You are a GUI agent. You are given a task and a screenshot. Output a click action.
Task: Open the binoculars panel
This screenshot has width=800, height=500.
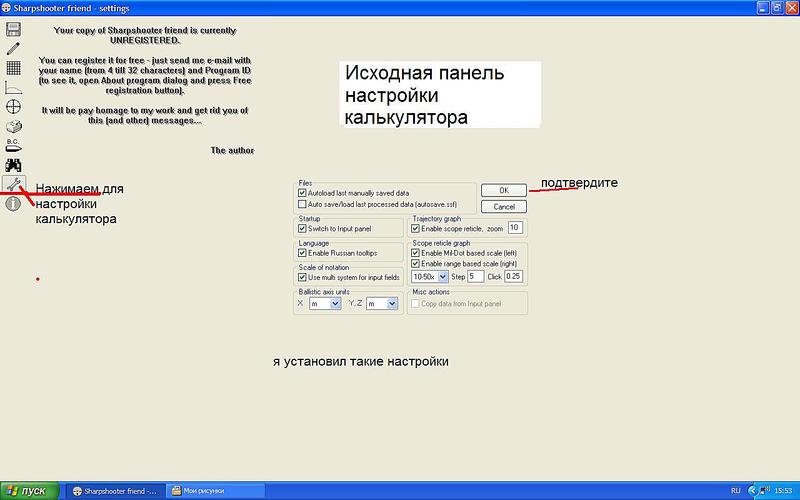pos(13,165)
